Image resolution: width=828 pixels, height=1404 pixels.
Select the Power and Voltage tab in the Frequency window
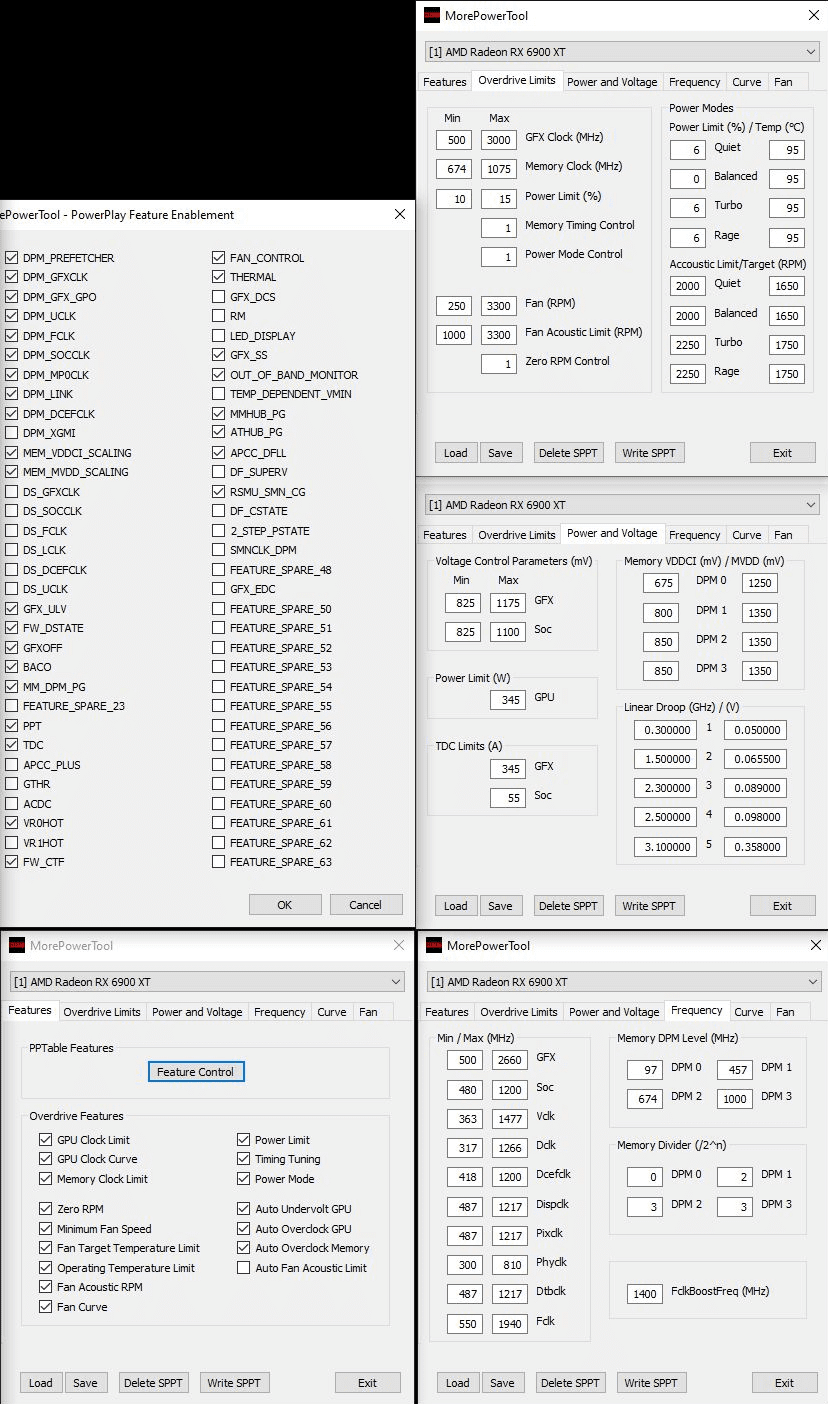614,1012
